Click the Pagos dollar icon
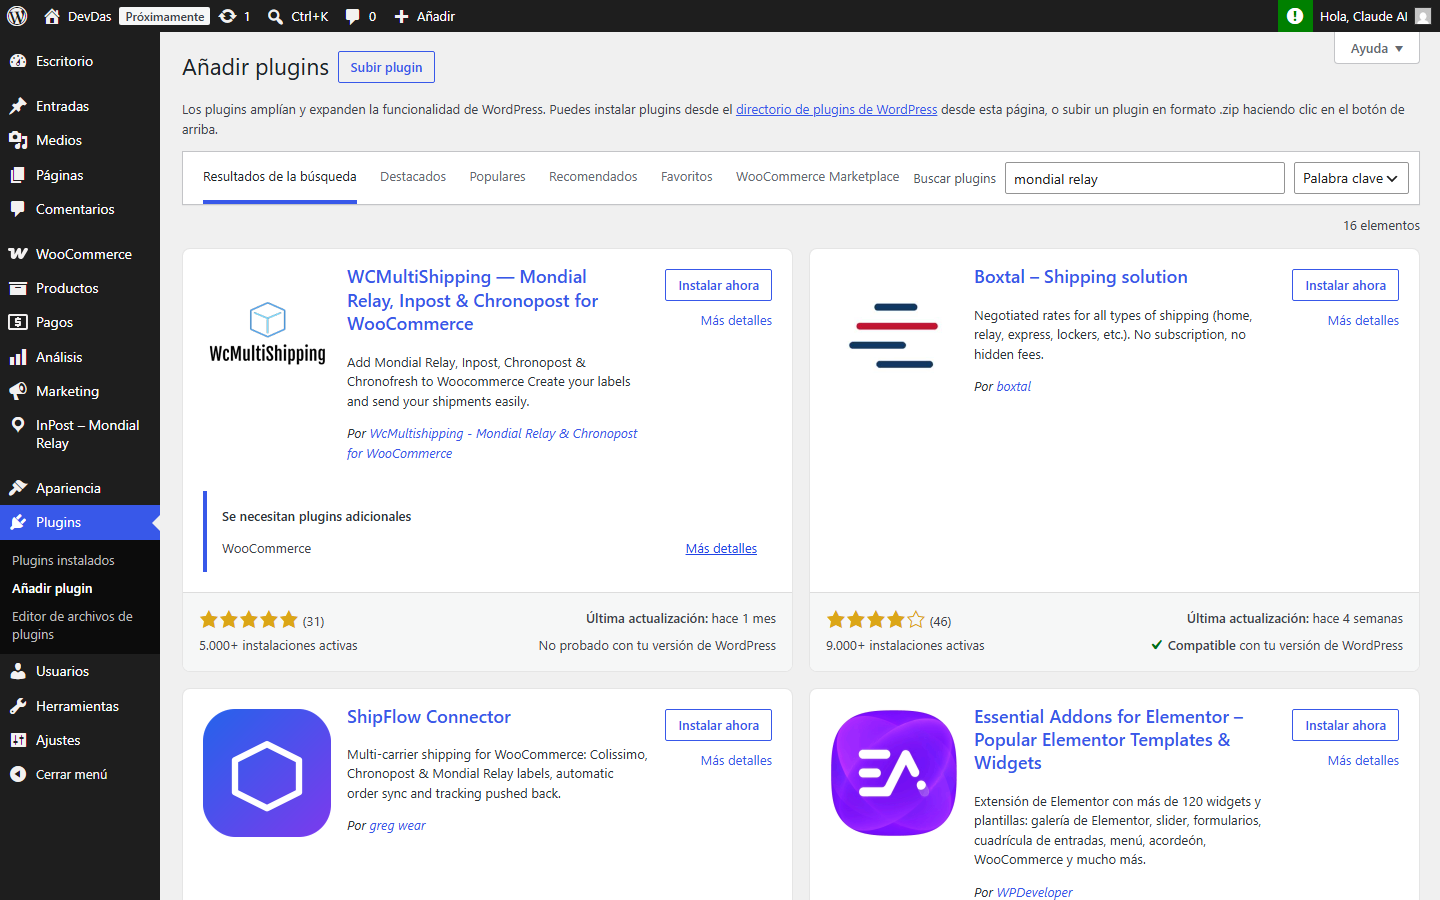Image resolution: width=1440 pixels, height=900 pixels. (18, 322)
